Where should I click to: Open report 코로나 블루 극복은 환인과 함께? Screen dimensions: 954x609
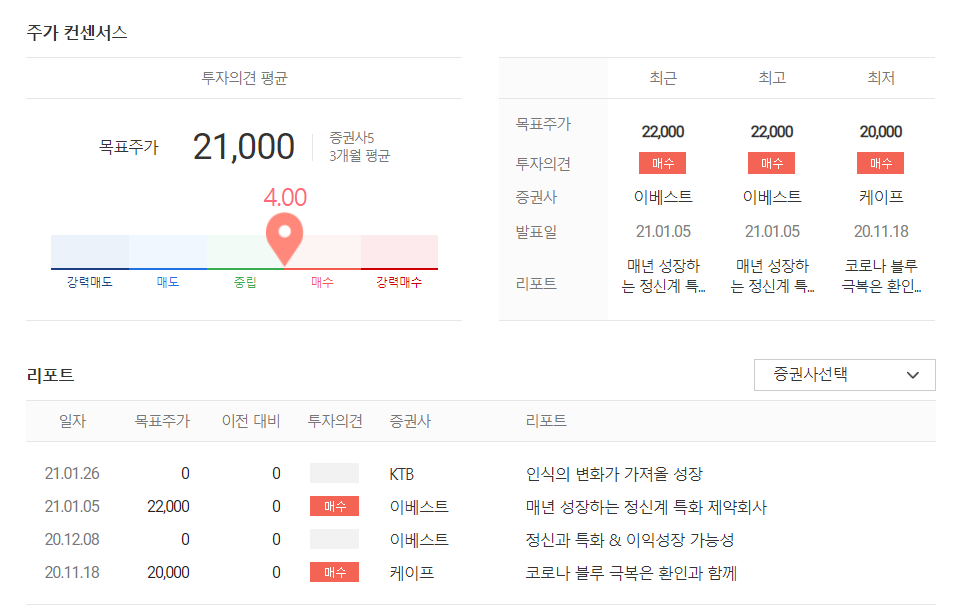[631, 572]
